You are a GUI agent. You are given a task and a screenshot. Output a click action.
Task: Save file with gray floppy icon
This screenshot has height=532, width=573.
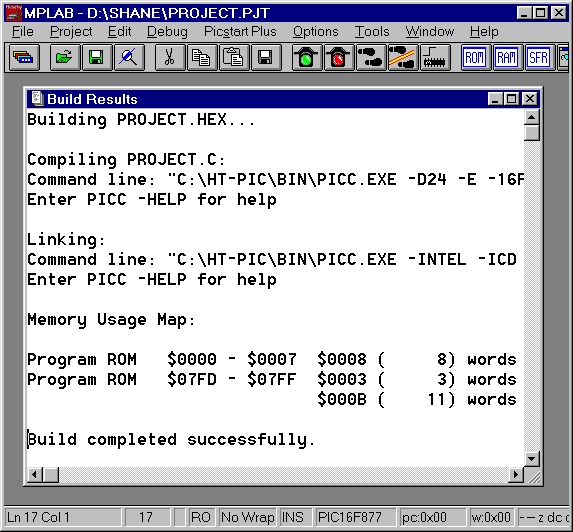(266, 57)
